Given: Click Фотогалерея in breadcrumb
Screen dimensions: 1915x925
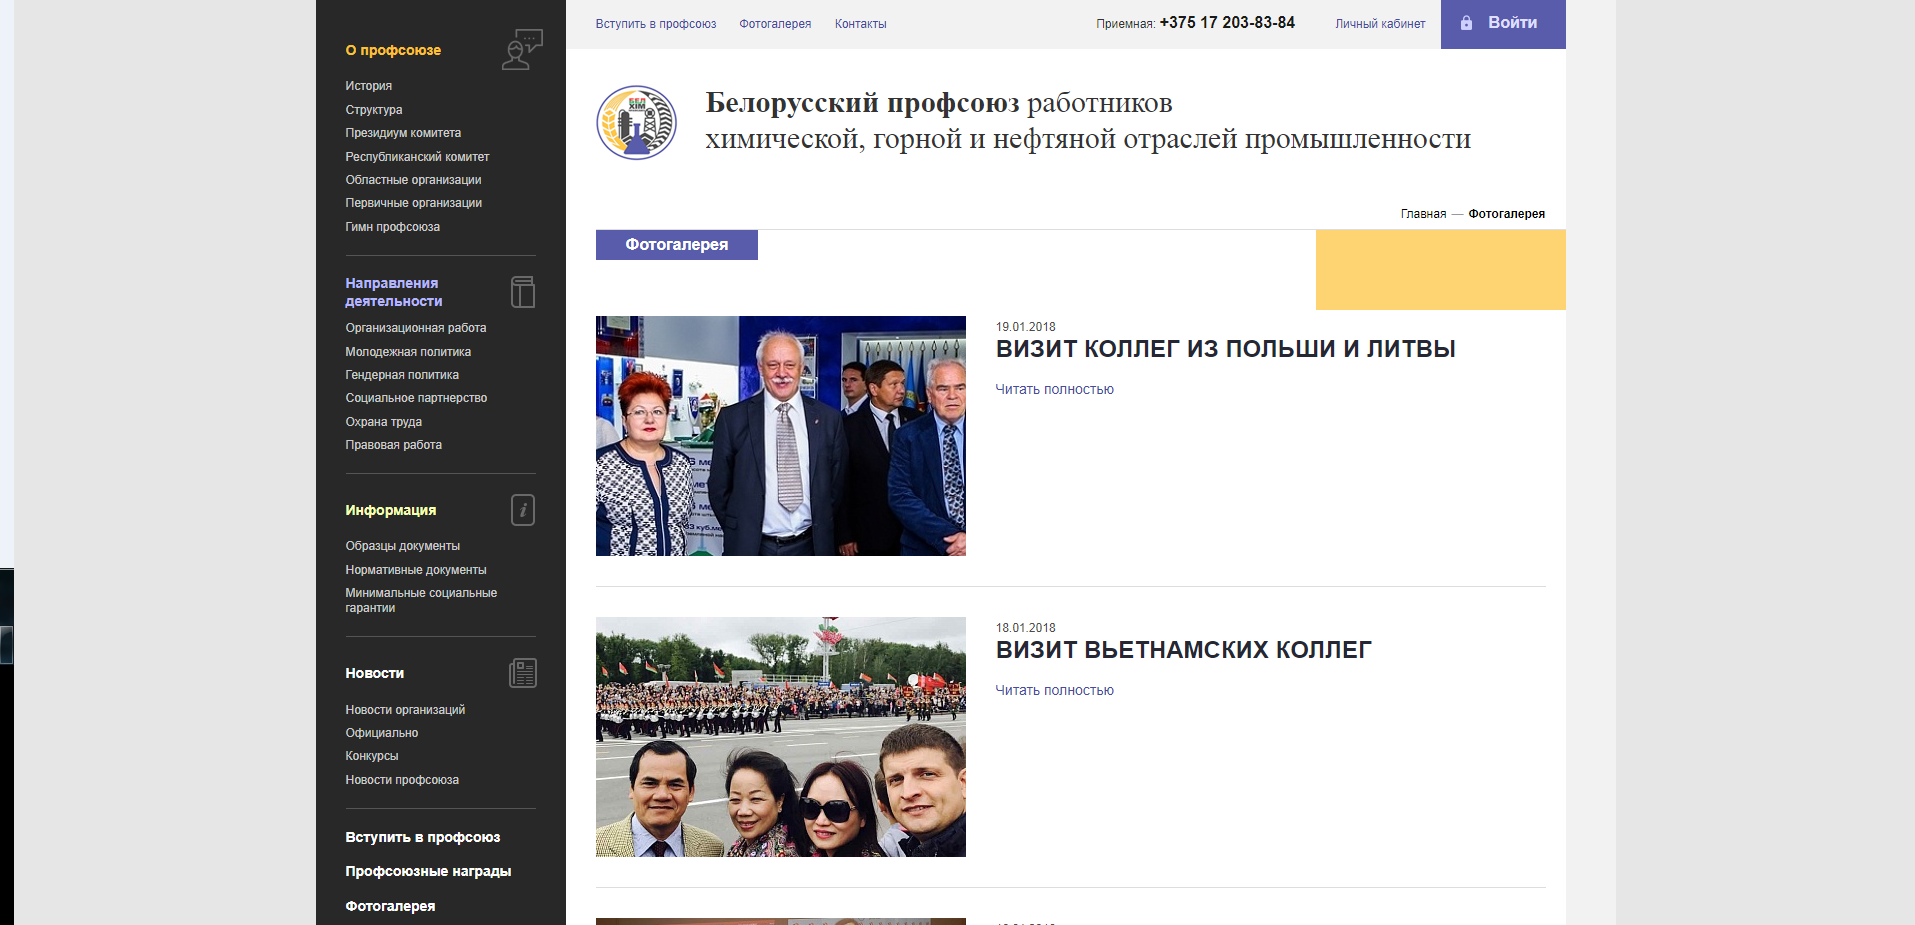Looking at the screenshot, I should coord(1506,214).
